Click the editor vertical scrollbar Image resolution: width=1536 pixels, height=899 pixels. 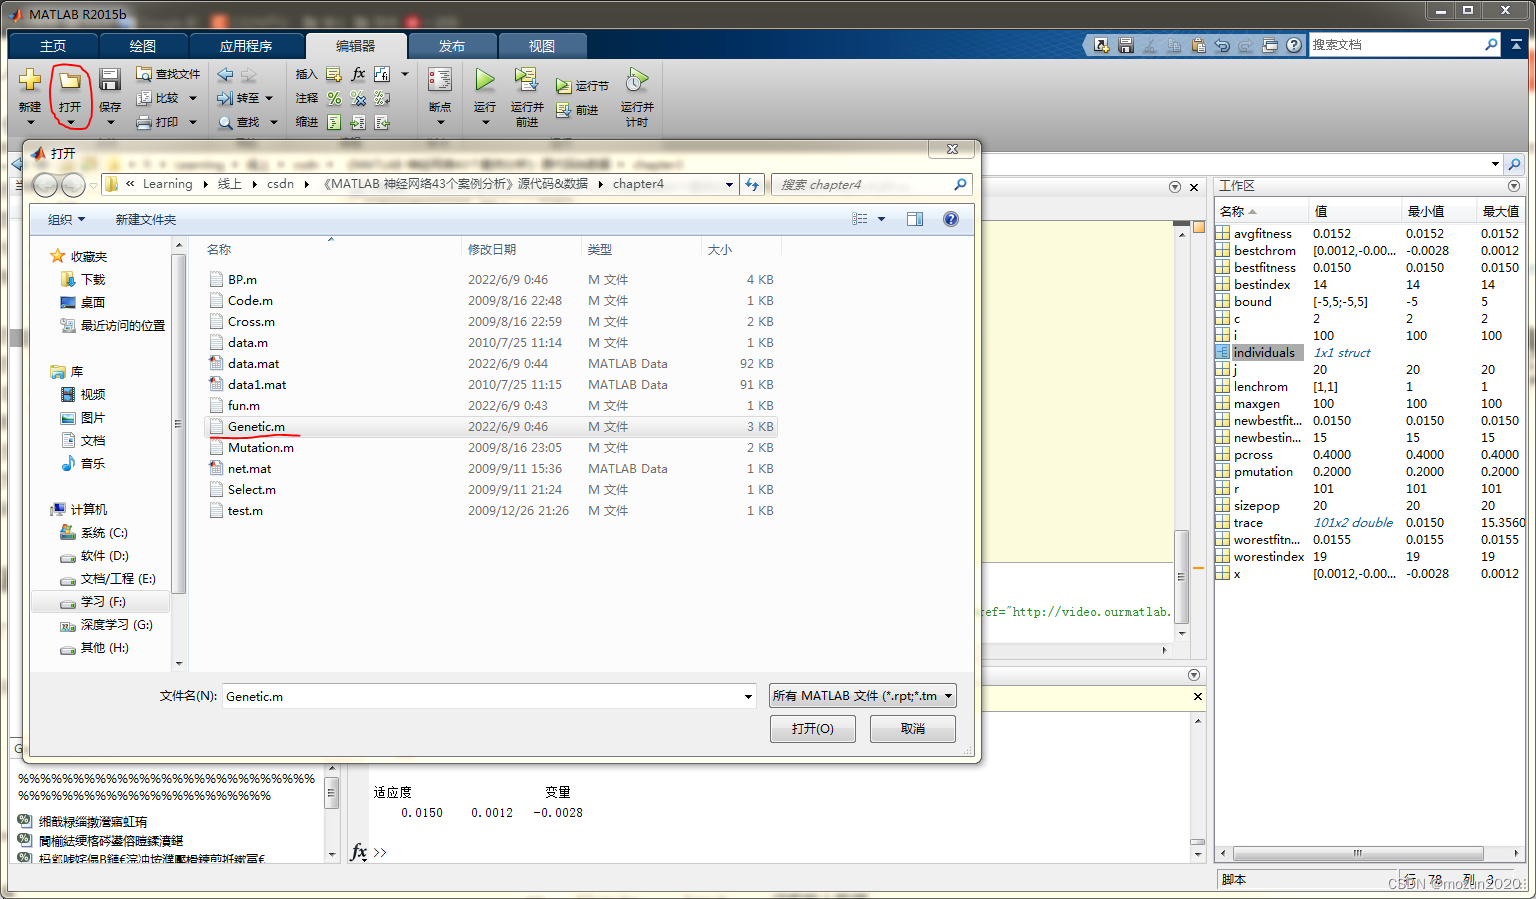pyautogui.click(x=1182, y=576)
